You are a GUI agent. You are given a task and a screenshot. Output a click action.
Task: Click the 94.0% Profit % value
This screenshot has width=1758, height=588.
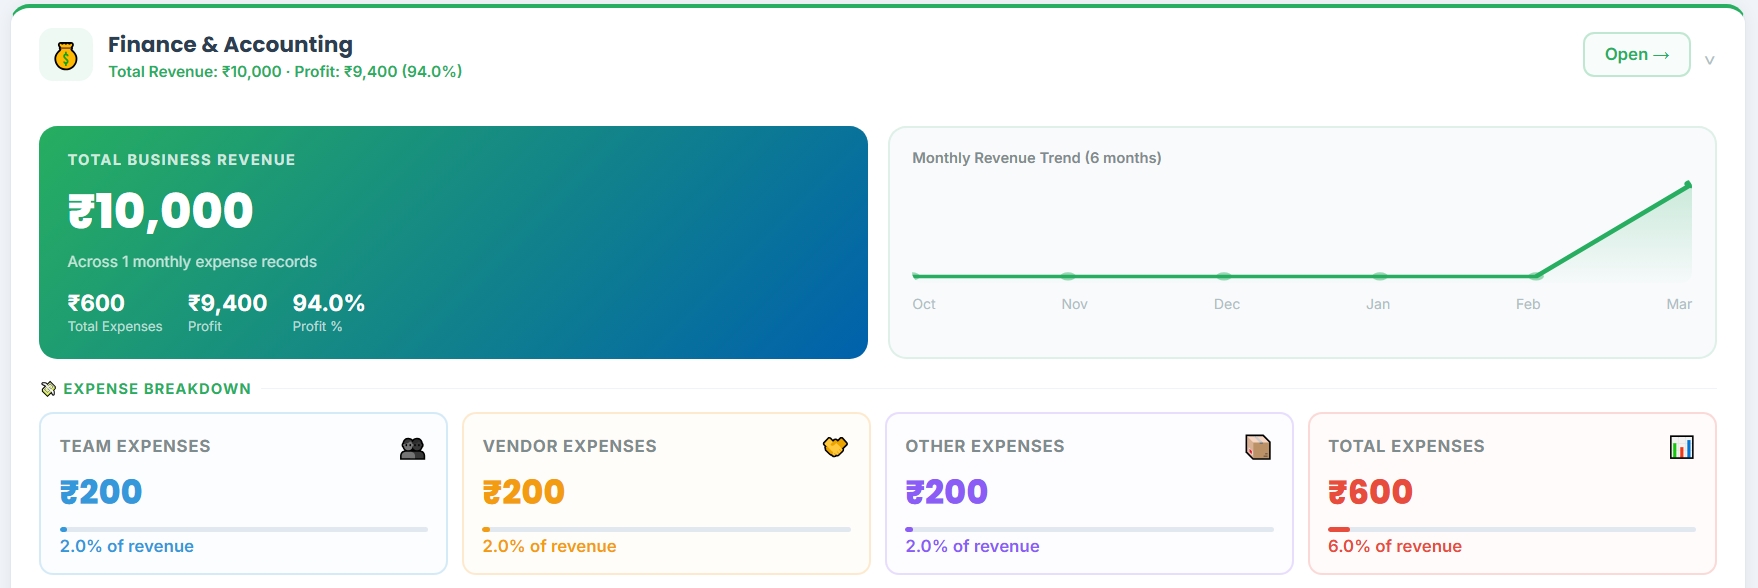(328, 303)
